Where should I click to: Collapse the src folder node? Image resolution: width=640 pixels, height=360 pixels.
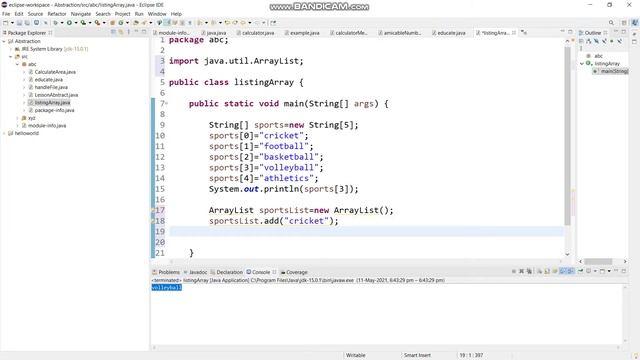click(11, 57)
